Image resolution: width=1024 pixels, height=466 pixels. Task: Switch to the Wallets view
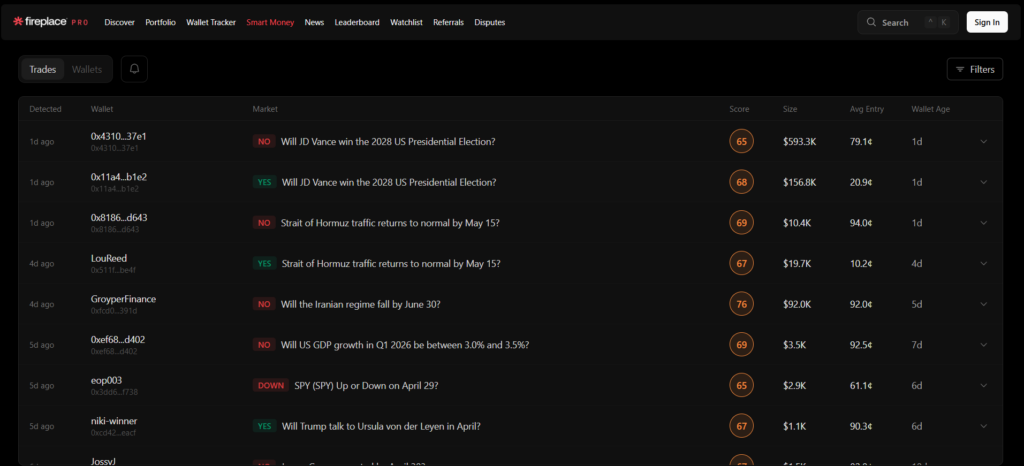87,69
